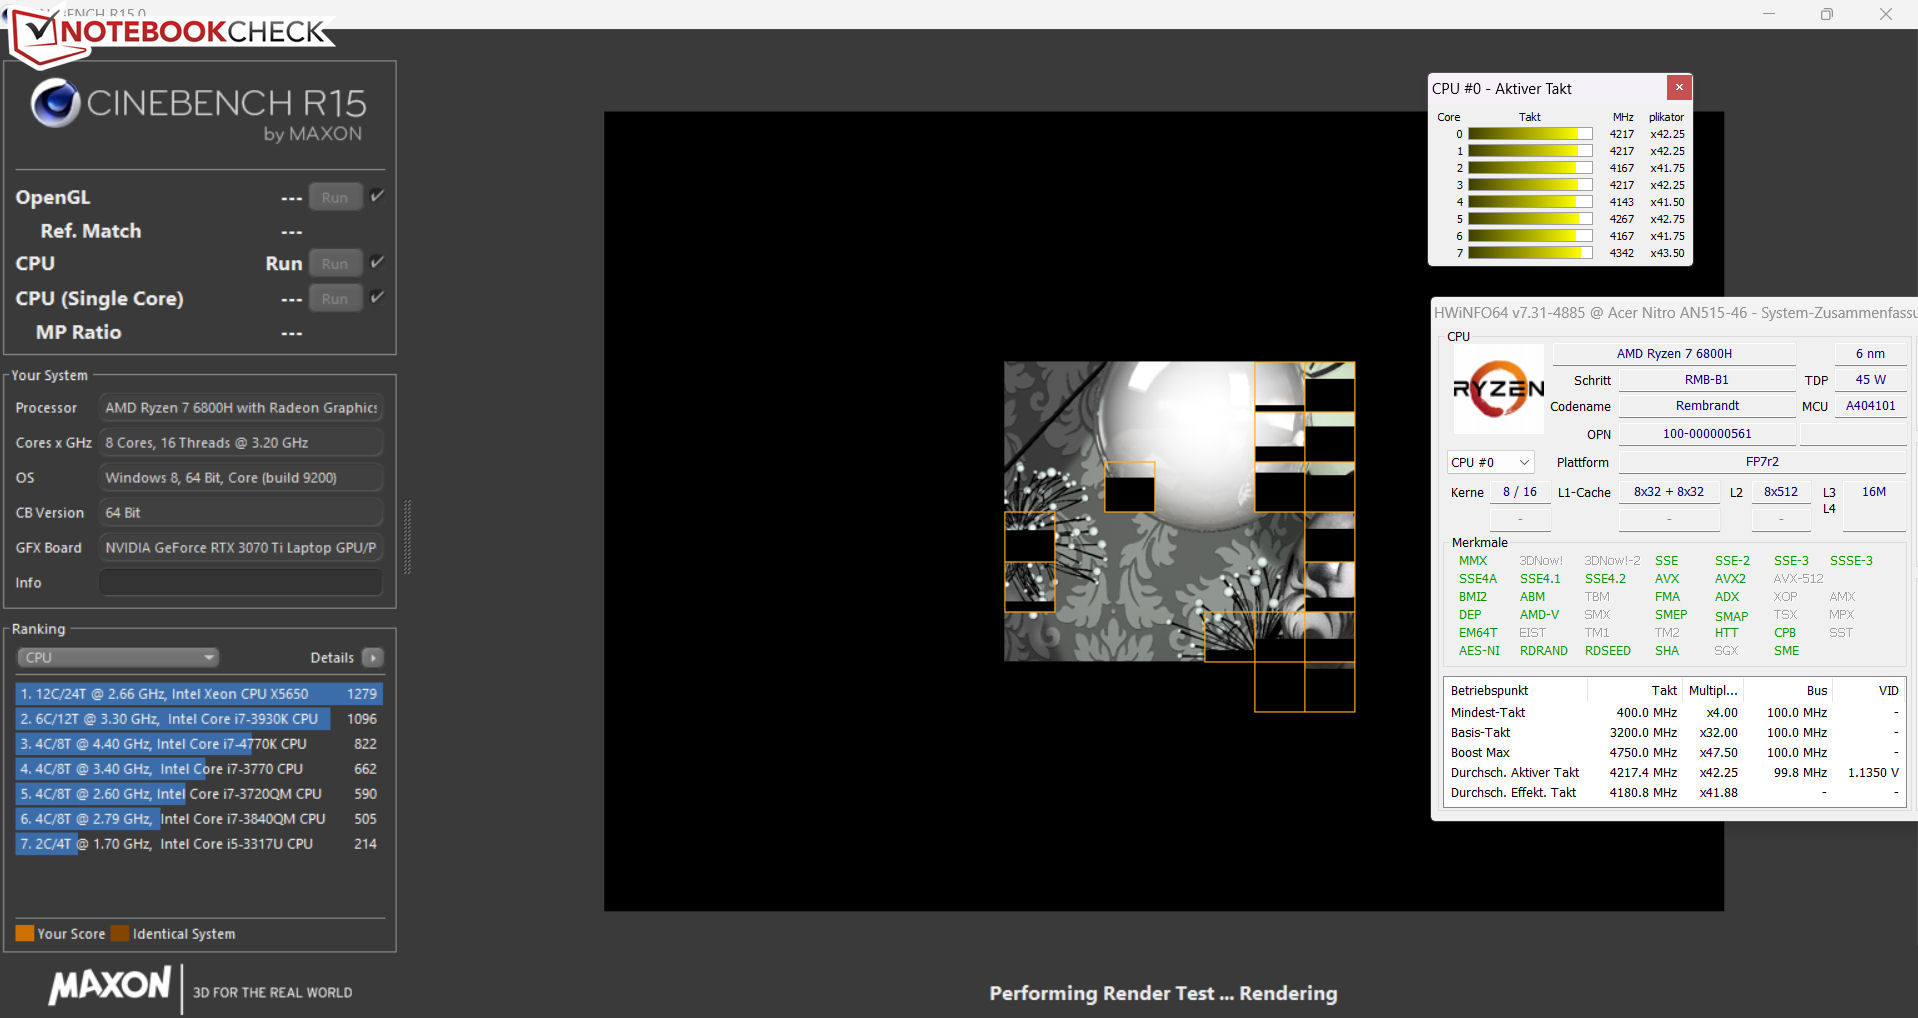Viewport: 1918px width, 1018px height.
Task: Select ranking row Intel Core i5-3317U CPU
Action: click(199, 843)
